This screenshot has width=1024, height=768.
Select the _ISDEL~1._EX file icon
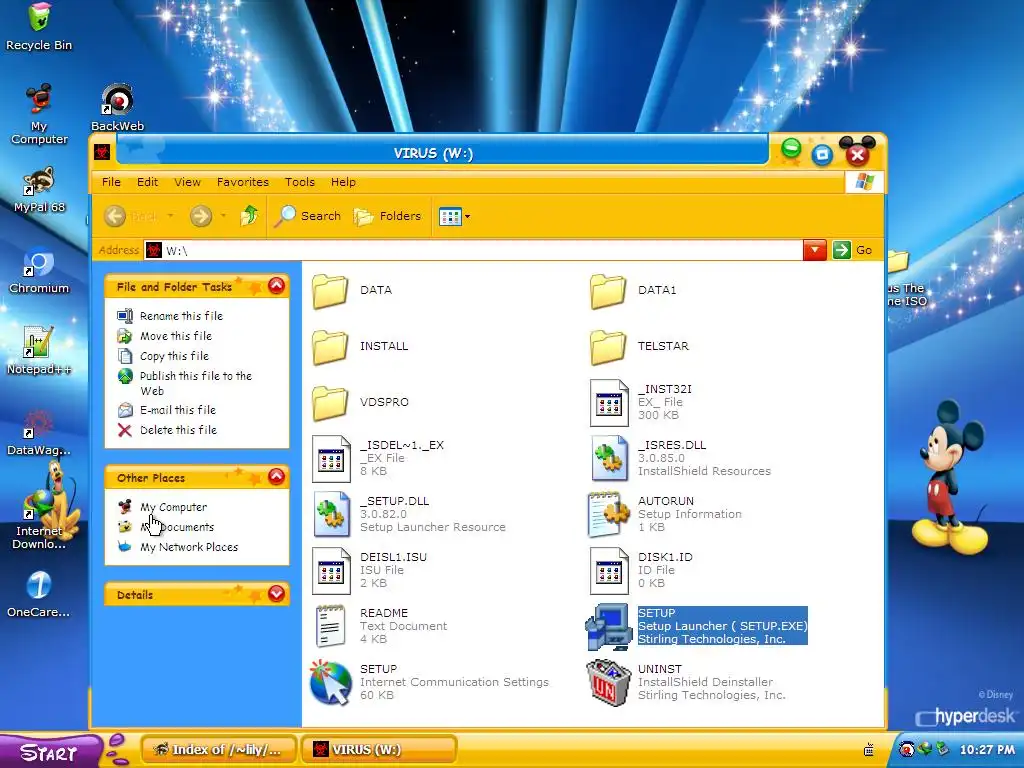331,459
